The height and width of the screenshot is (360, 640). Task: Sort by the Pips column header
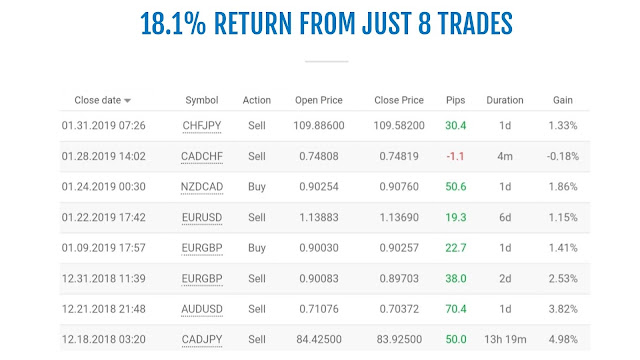456,100
